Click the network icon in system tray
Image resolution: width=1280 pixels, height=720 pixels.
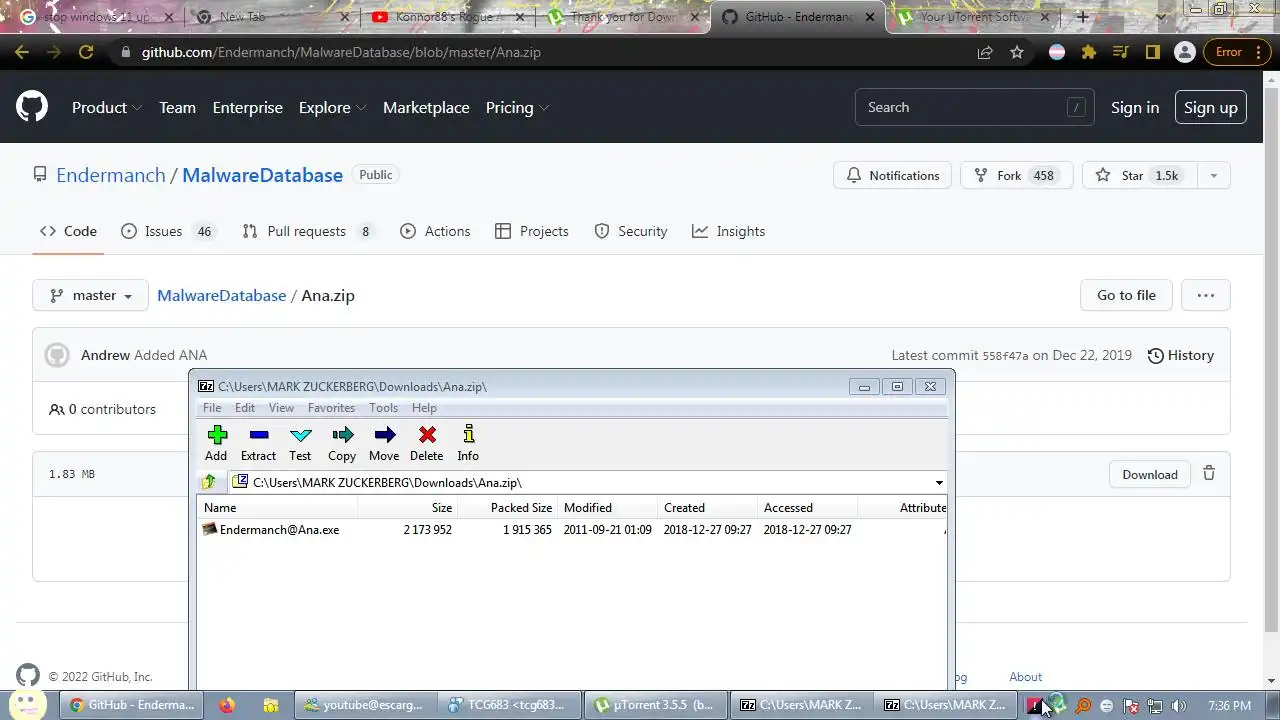(1155, 706)
